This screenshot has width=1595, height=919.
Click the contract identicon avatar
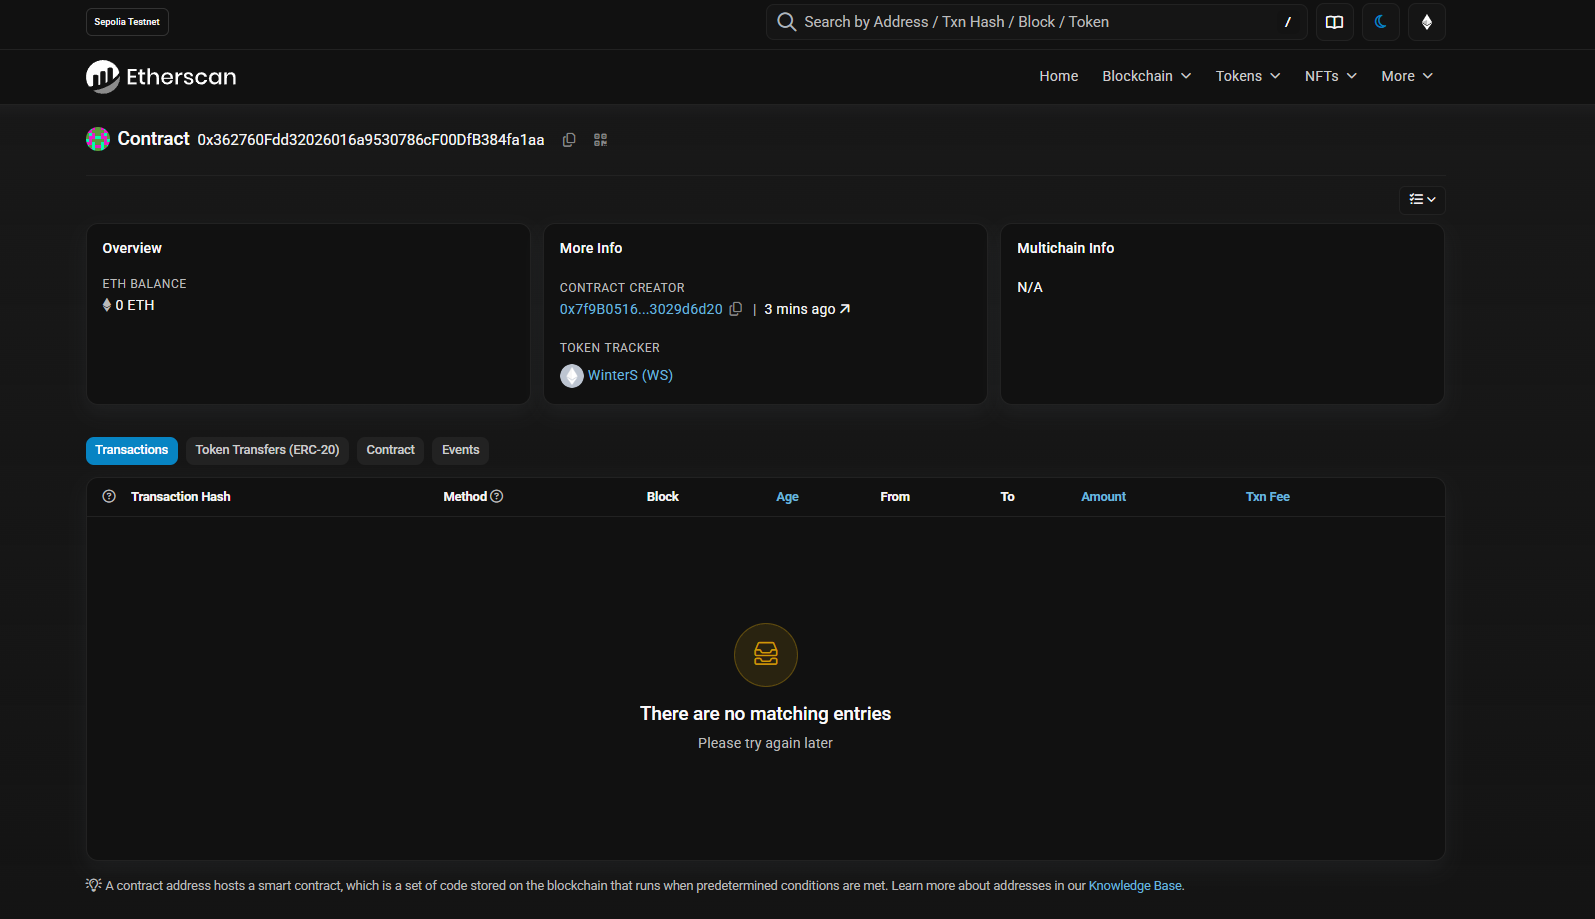pos(98,139)
